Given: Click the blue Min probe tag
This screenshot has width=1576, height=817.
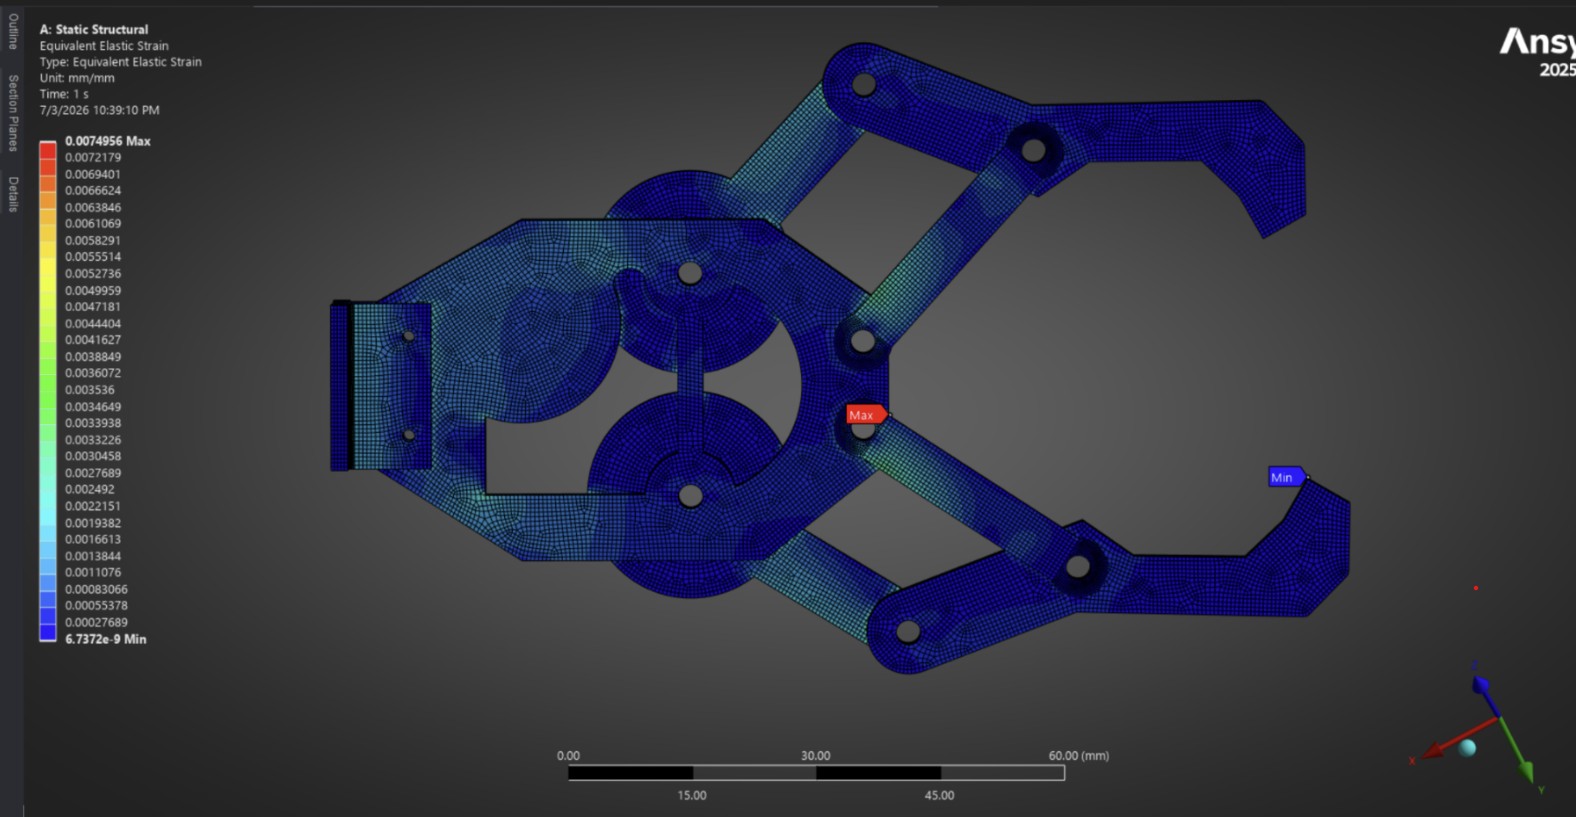Looking at the screenshot, I should (x=1287, y=477).
